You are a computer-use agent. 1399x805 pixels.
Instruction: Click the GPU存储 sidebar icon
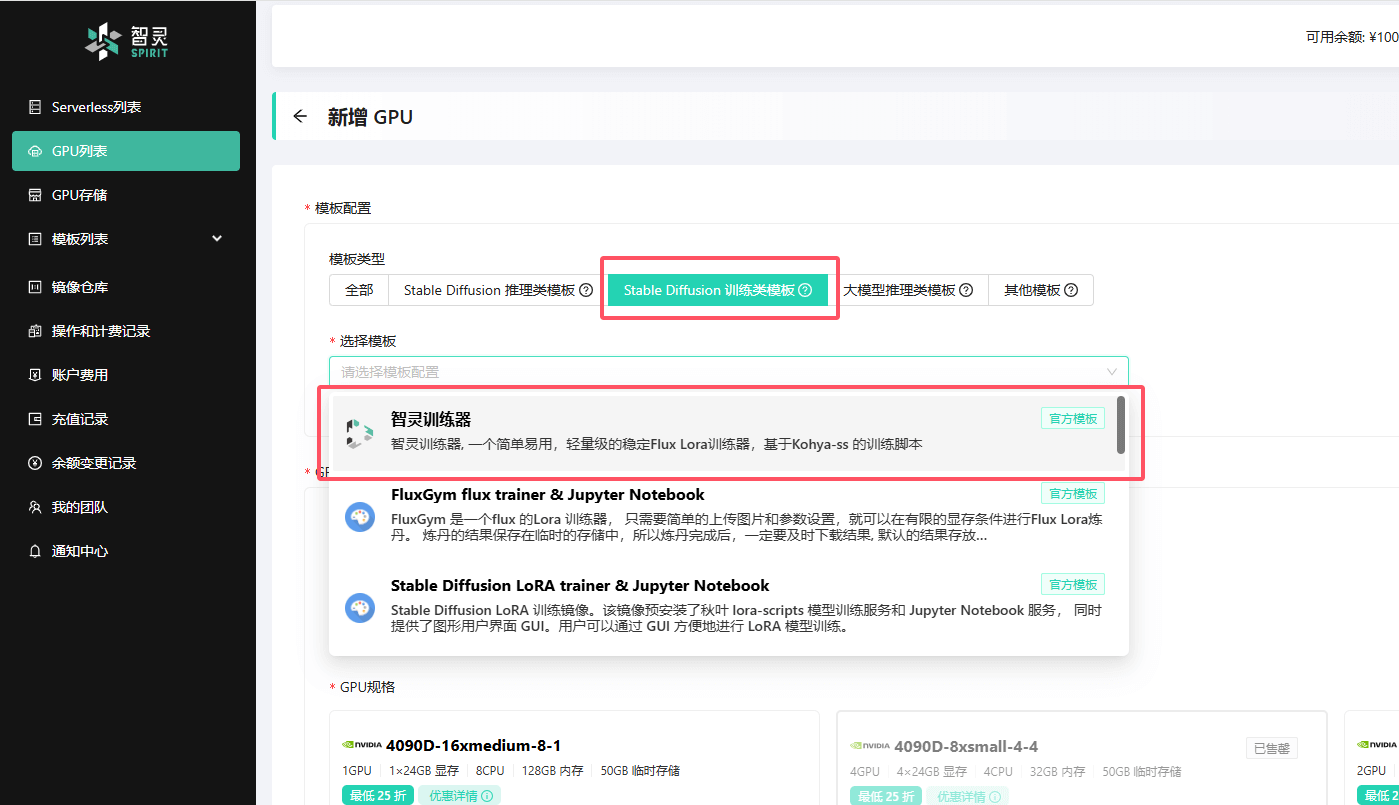(35, 195)
